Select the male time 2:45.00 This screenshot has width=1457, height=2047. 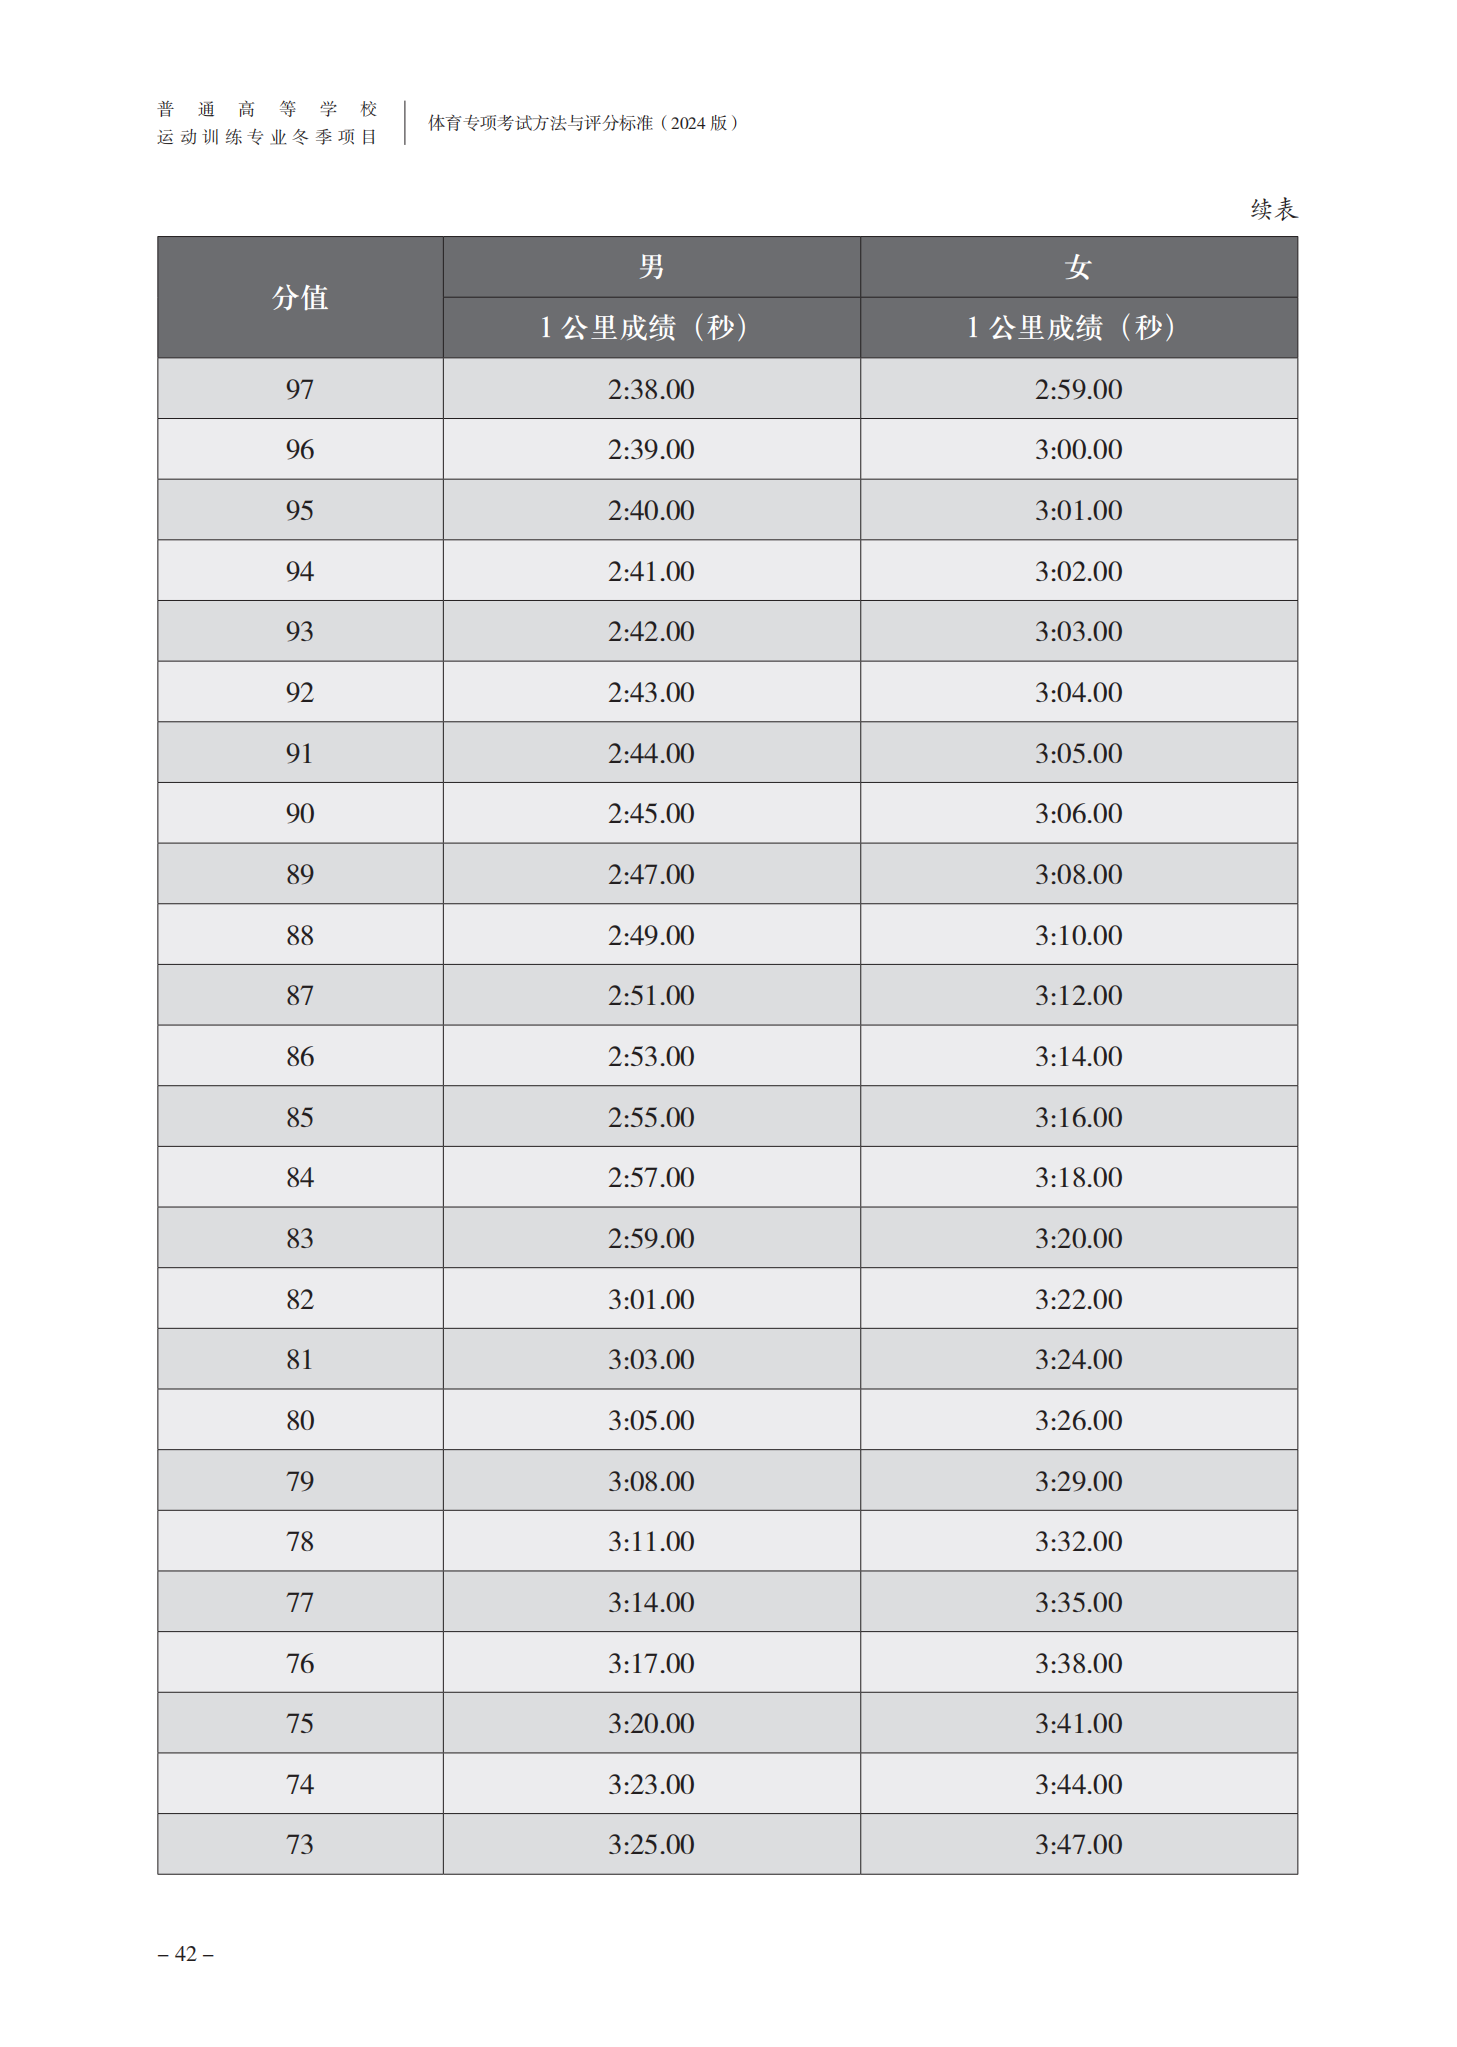(x=651, y=813)
